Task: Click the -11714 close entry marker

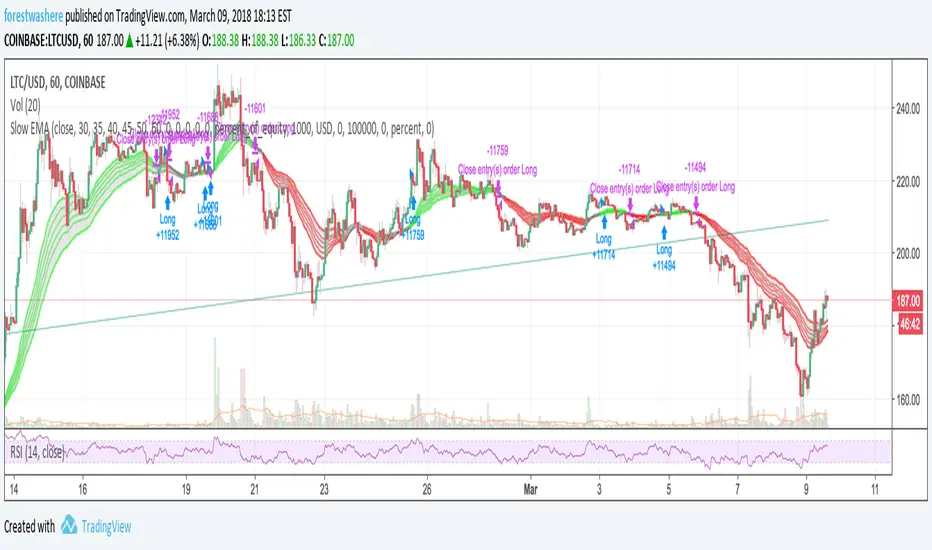Action: [630, 188]
